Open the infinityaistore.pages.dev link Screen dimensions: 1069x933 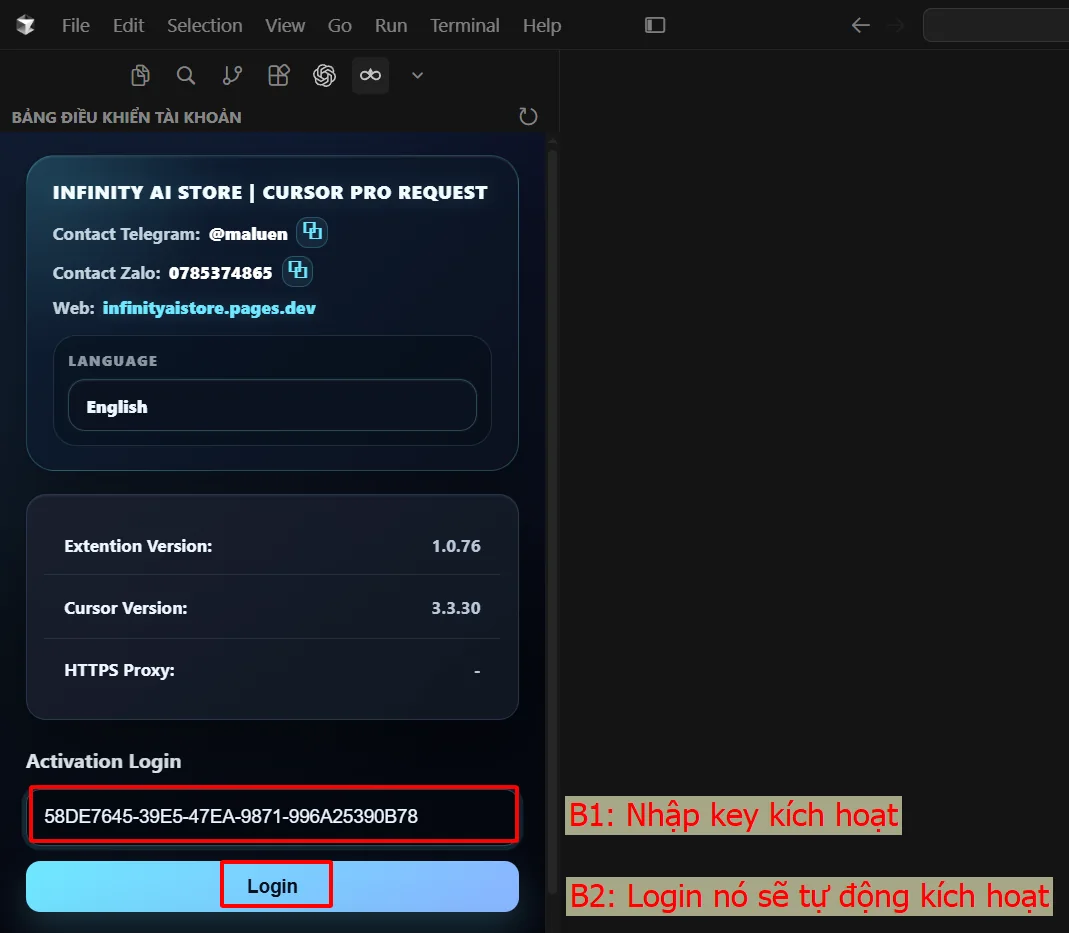click(x=209, y=308)
